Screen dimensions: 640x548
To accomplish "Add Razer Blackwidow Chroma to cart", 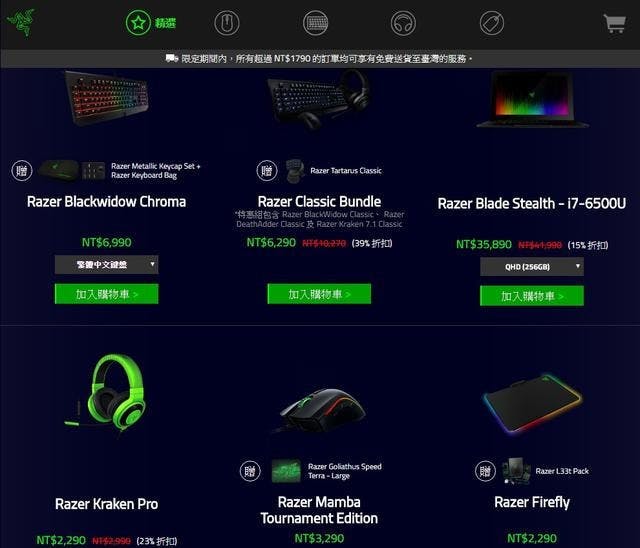I will 107,294.
